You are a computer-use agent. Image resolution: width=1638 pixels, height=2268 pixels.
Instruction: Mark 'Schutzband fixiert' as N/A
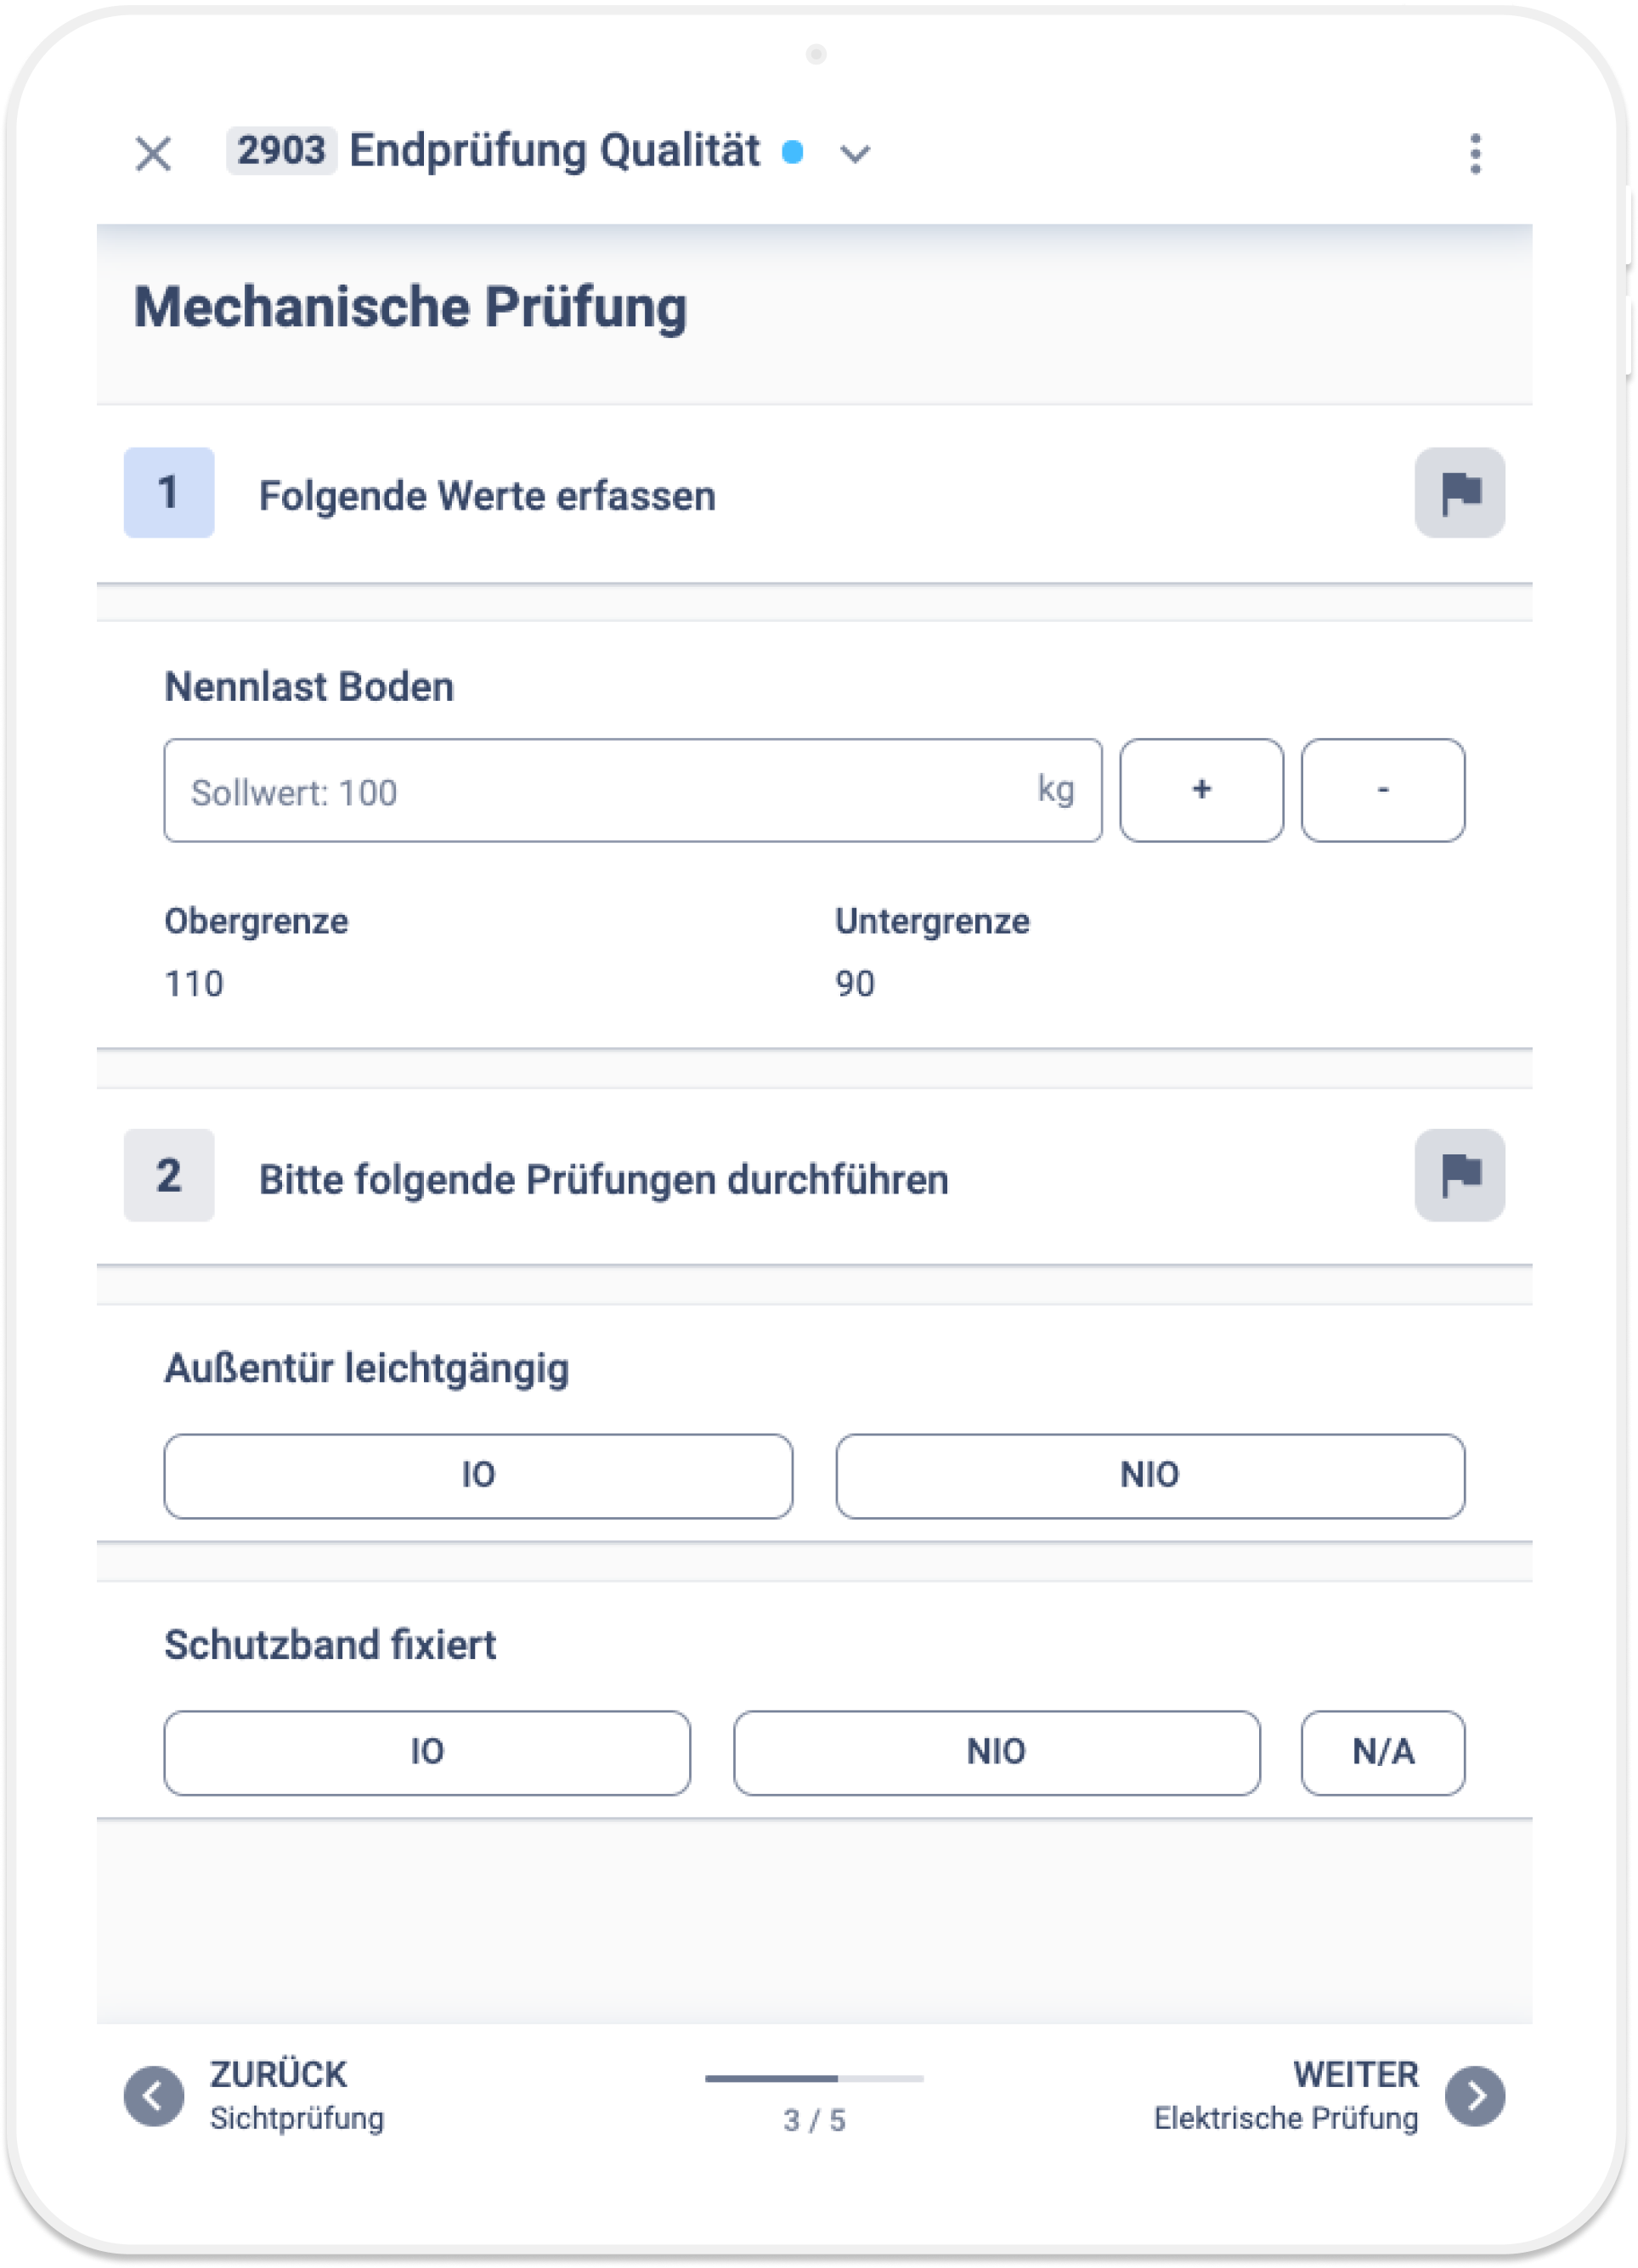pyautogui.click(x=1382, y=1752)
